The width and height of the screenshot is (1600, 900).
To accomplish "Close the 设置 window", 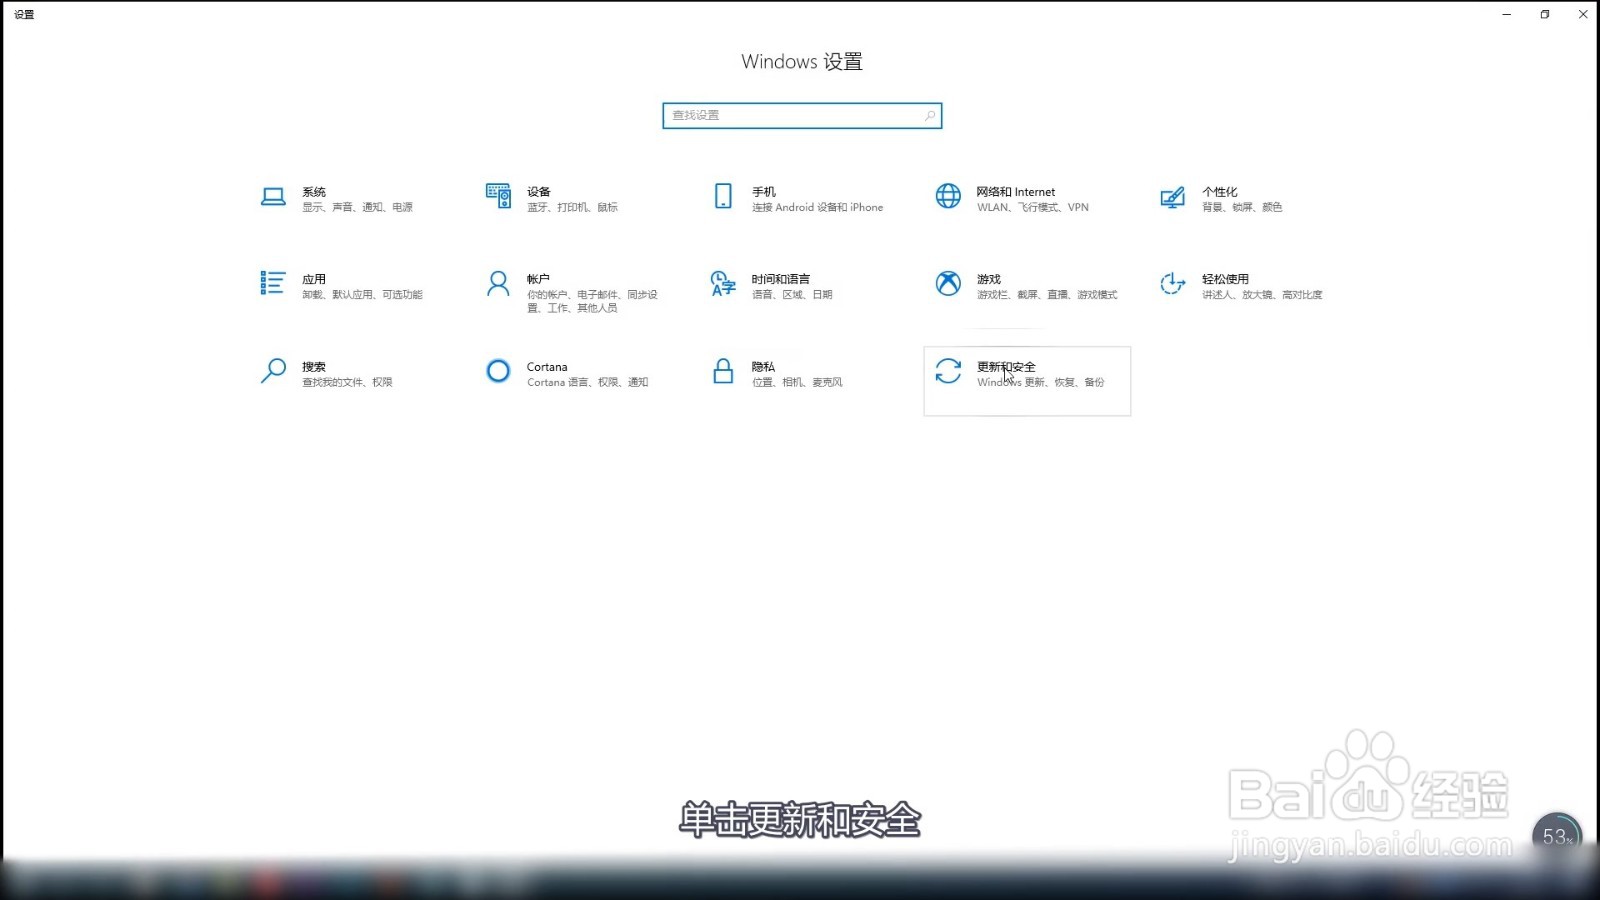I will 1583,14.
